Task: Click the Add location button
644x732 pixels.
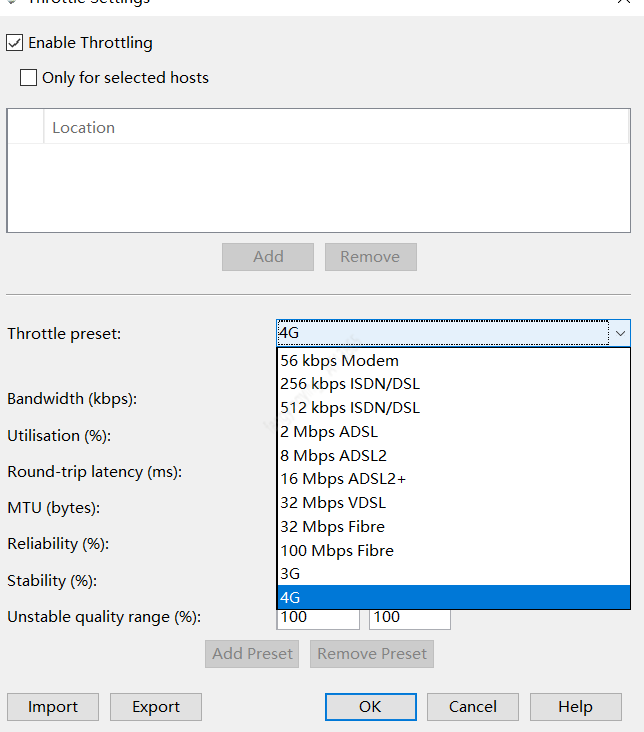Action: click(268, 257)
